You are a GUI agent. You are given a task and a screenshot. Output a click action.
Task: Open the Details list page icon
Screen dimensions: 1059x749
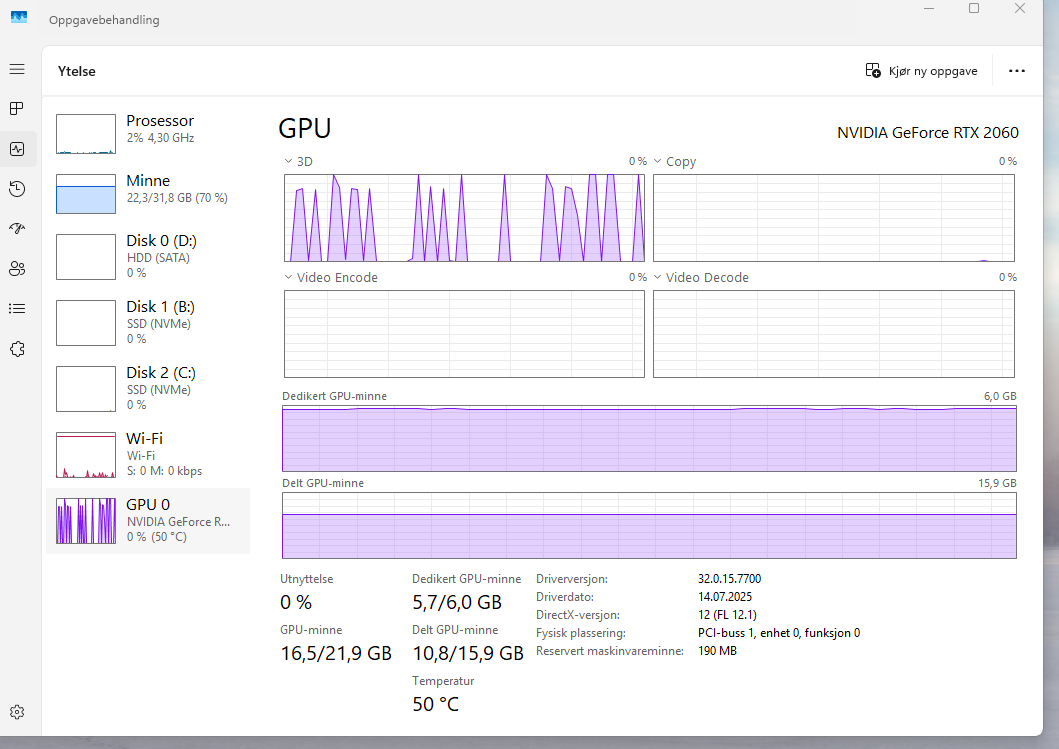[x=17, y=308]
